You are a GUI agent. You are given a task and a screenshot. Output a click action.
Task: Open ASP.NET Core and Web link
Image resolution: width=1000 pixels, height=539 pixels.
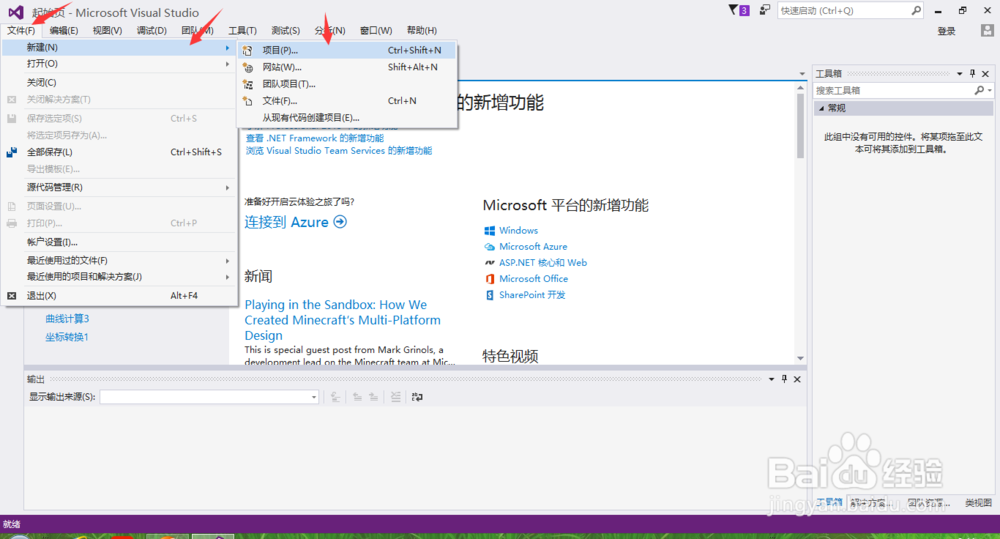[x=543, y=262]
